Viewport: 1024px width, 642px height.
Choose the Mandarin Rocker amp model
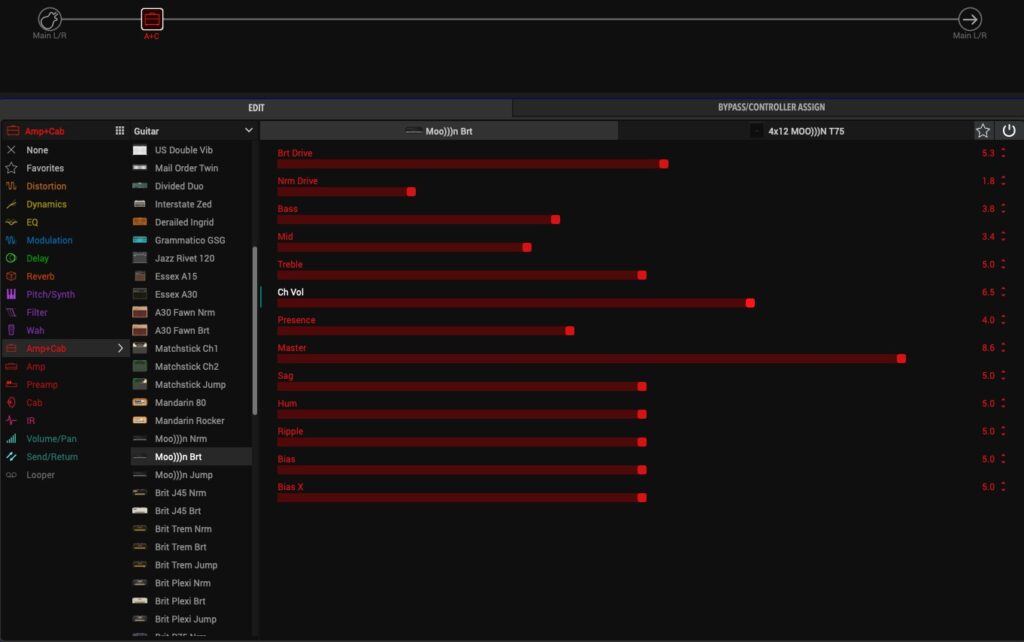pos(189,421)
